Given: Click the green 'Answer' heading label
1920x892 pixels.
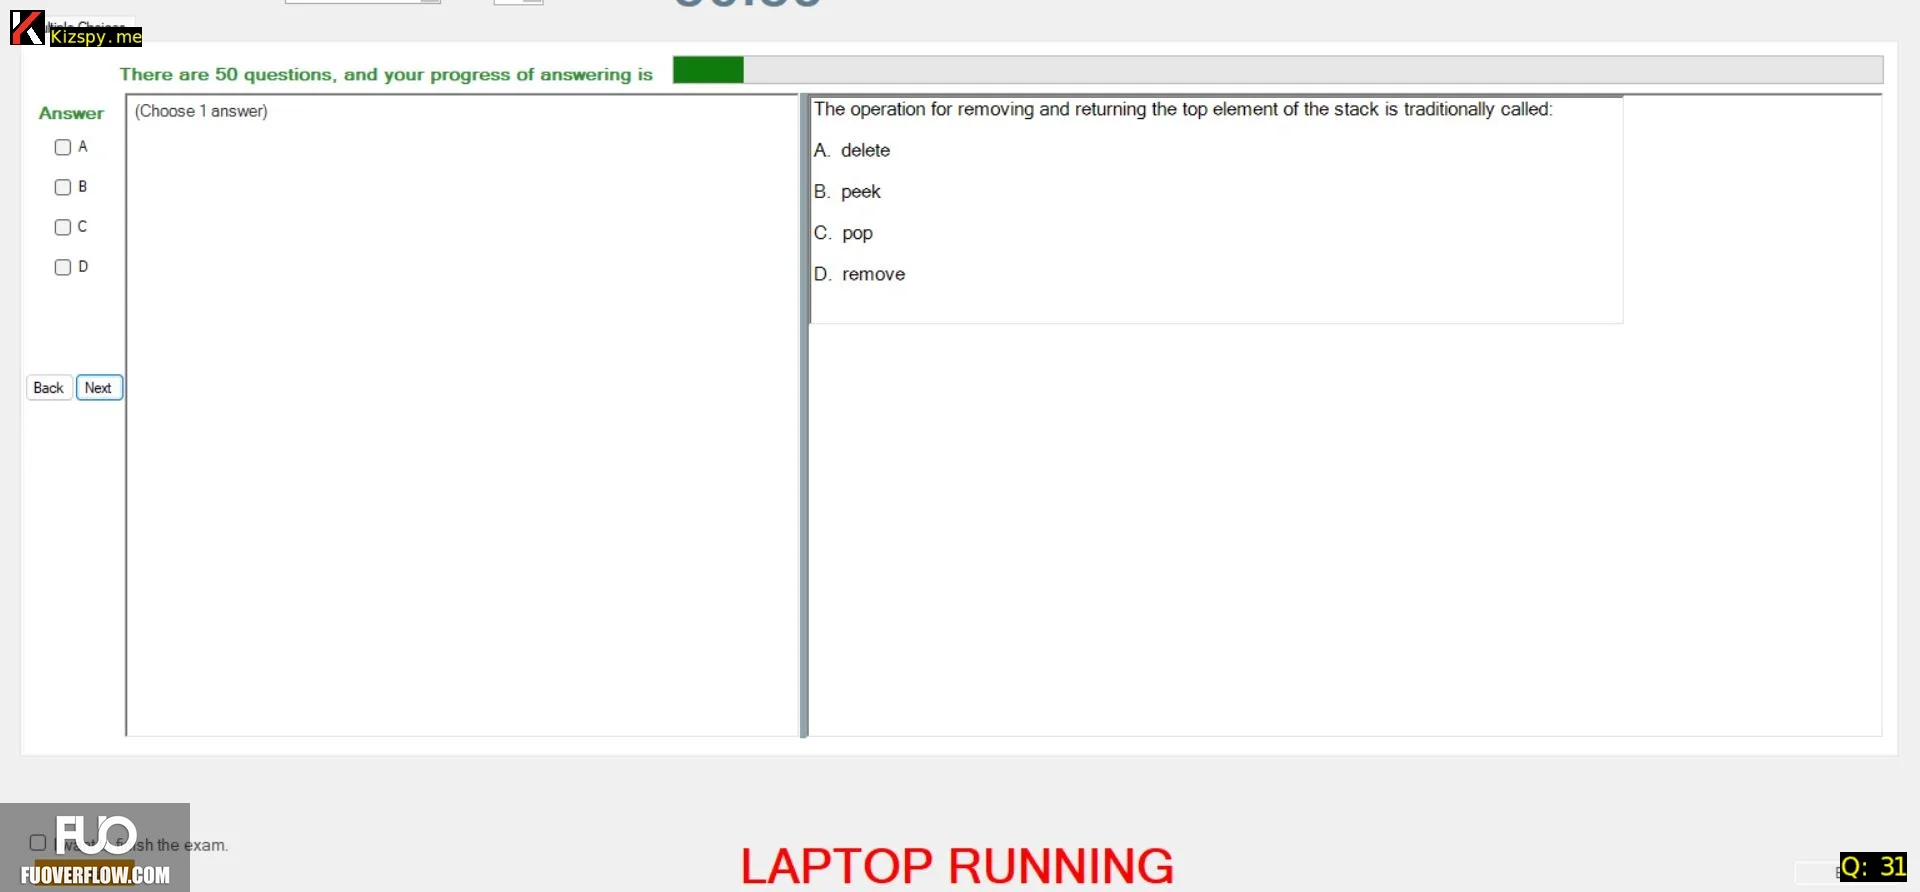Looking at the screenshot, I should click(x=71, y=113).
